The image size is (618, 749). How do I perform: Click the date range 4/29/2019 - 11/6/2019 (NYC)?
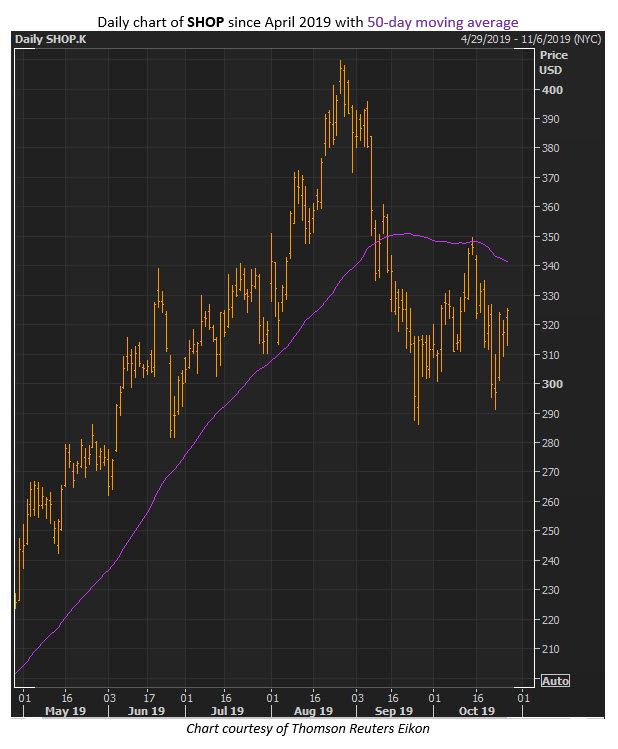click(531, 39)
